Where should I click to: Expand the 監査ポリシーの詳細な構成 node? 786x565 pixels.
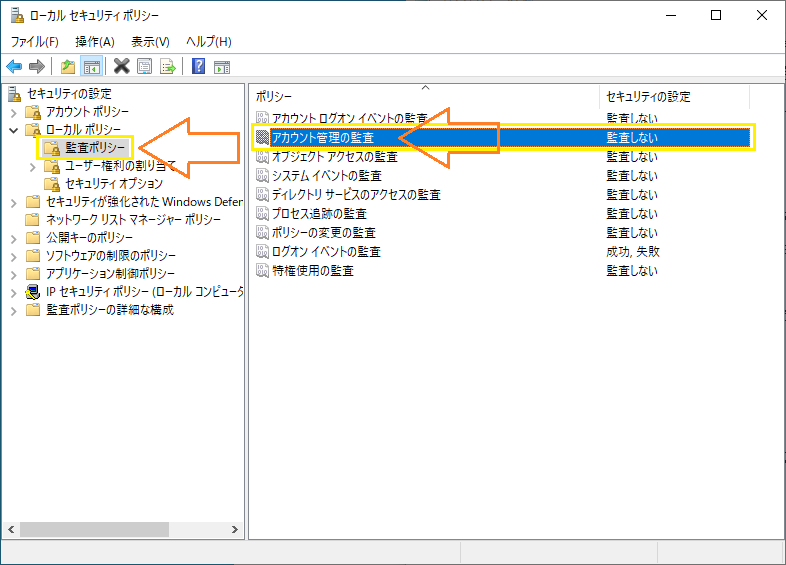14,311
